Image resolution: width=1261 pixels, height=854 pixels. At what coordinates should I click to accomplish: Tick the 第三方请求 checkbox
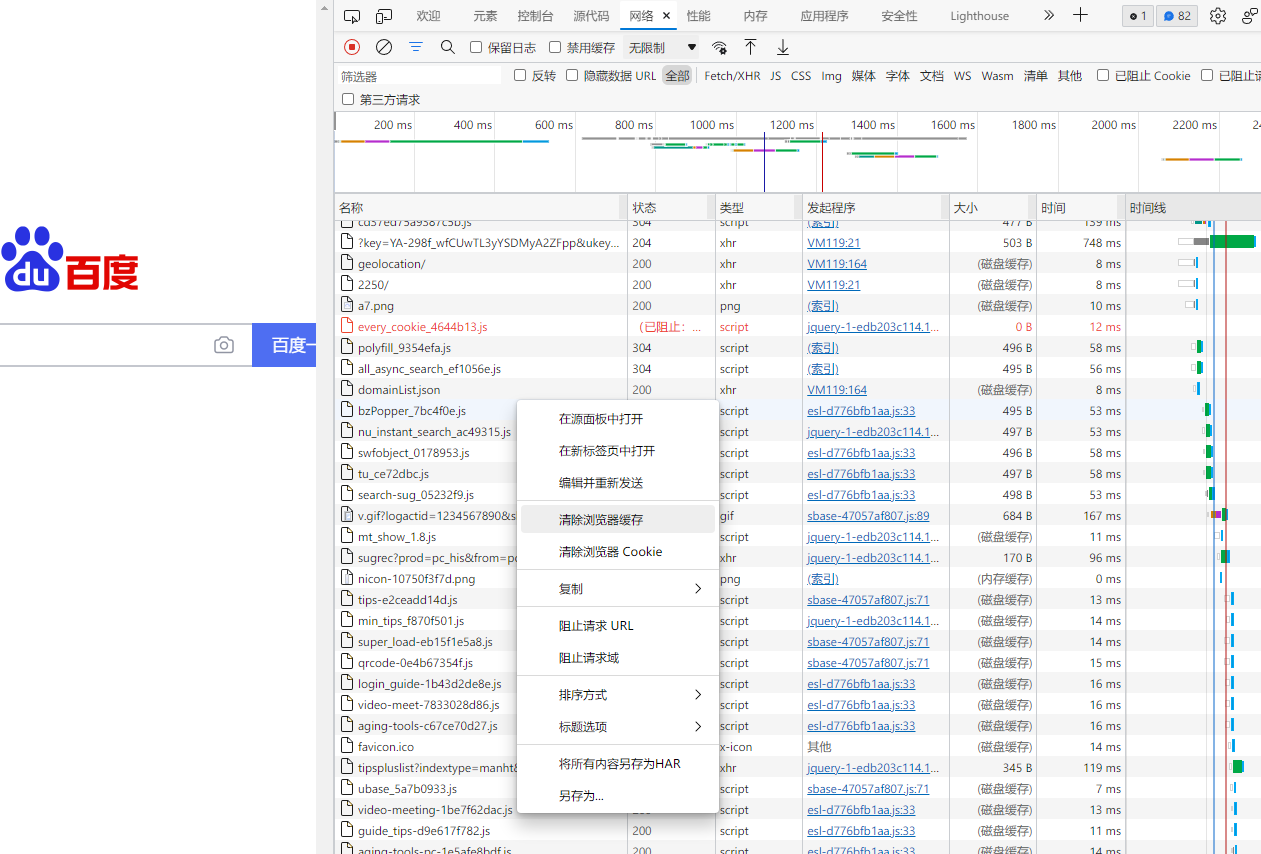[348, 99]
